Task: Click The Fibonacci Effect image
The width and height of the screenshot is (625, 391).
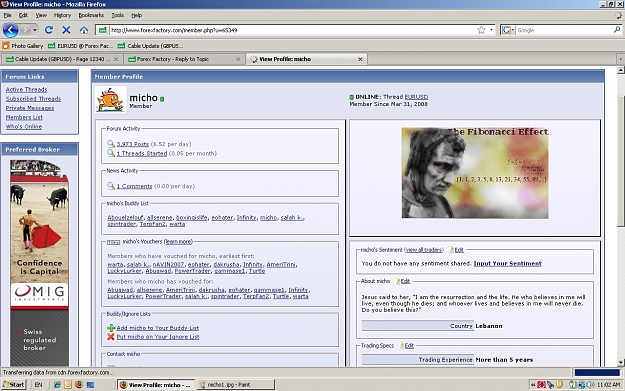Action: (475, 173)
